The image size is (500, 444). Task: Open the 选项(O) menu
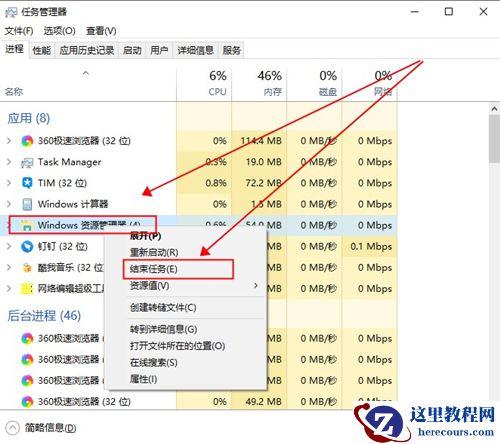pyautogui.click(x=60, y=31)
